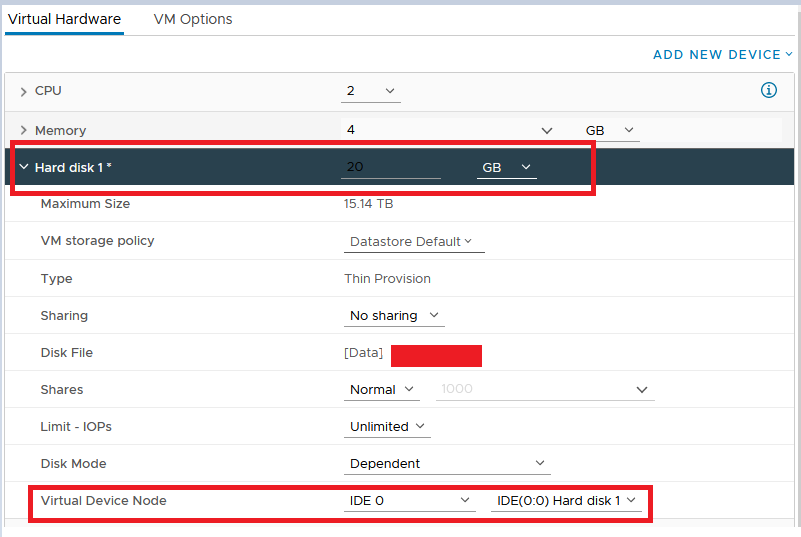Viewport: 801px width, 537px height.
Task: Open the Add New Device menu
Action: coord(722,55)
